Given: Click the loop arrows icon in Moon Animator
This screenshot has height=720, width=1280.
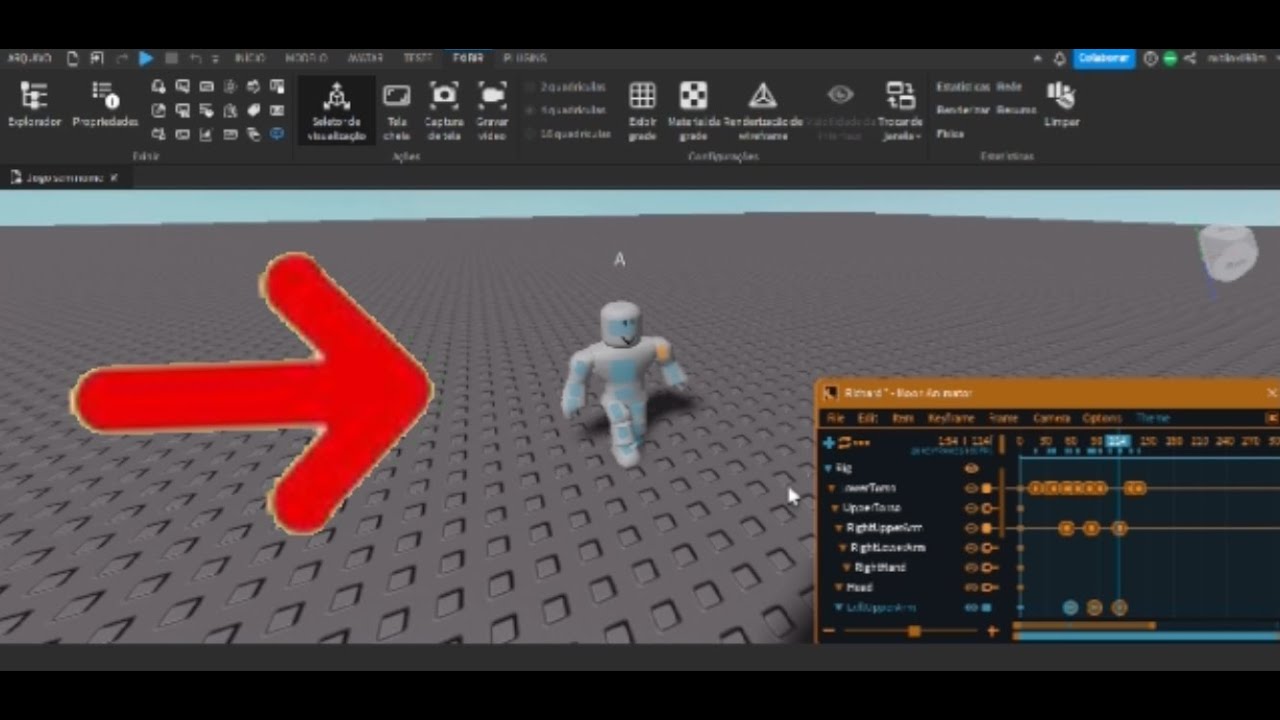Looking at the screenshot, I should (845, 442).
